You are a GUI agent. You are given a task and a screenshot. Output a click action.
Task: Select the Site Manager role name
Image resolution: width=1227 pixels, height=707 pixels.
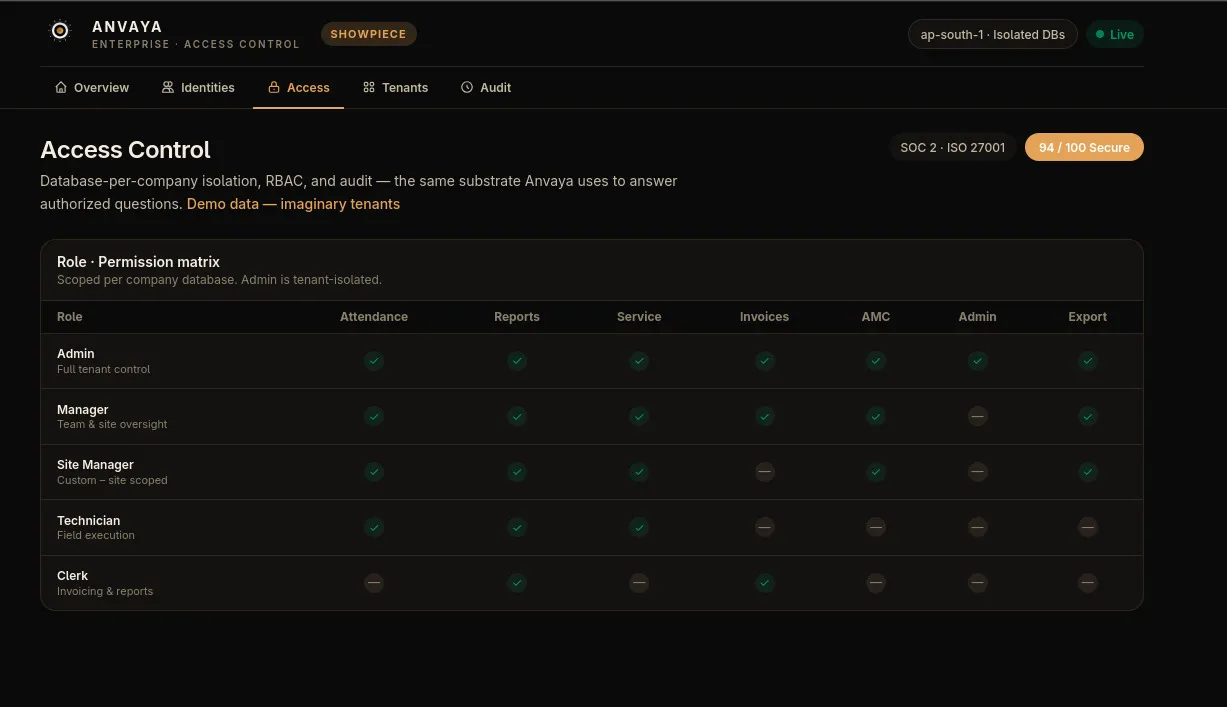point(95,465)
